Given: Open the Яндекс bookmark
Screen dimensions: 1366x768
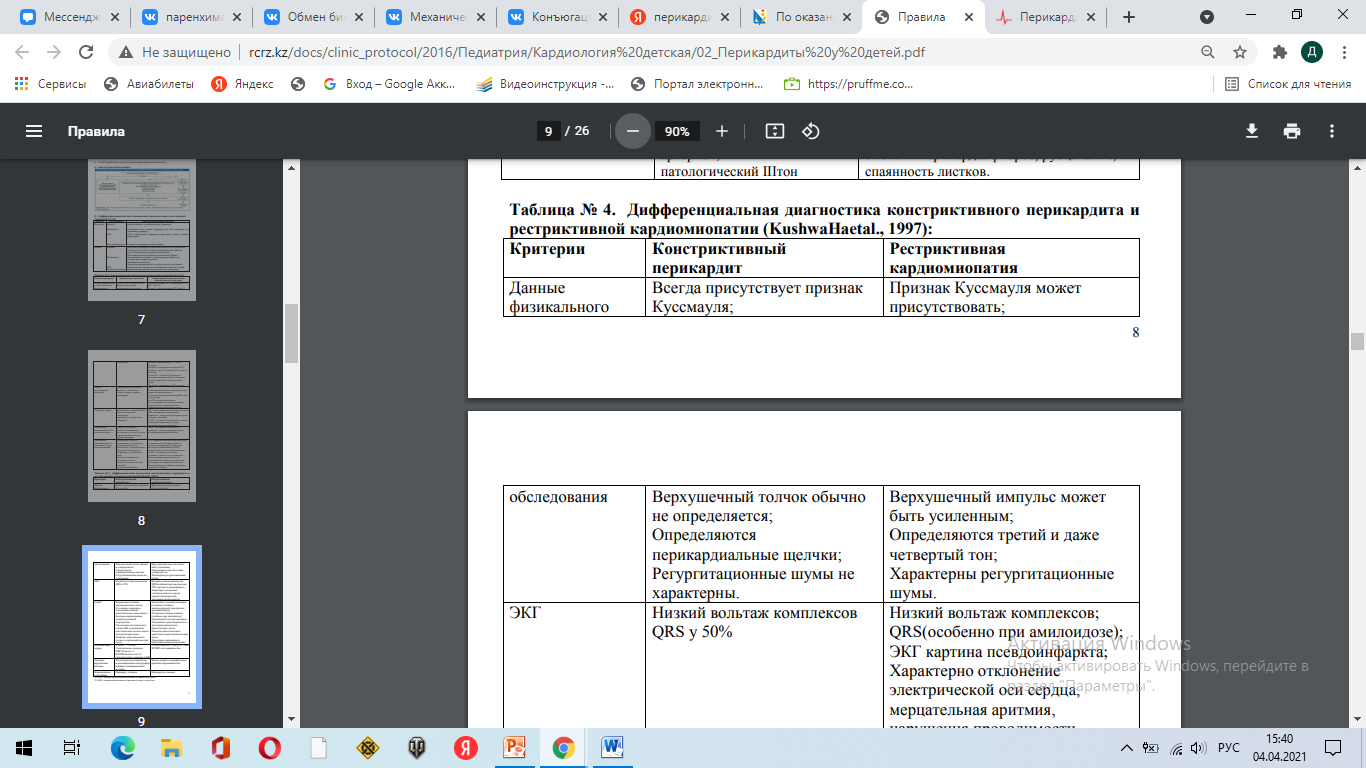Looking at the screenshot, I should point(242,84).
